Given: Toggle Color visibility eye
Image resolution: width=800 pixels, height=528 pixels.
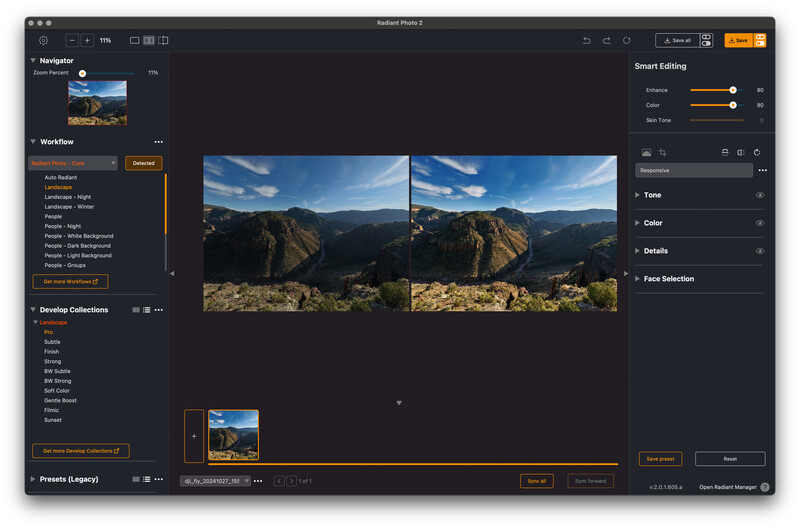Looking at the screenshot, I should click(x=760, y=223).
